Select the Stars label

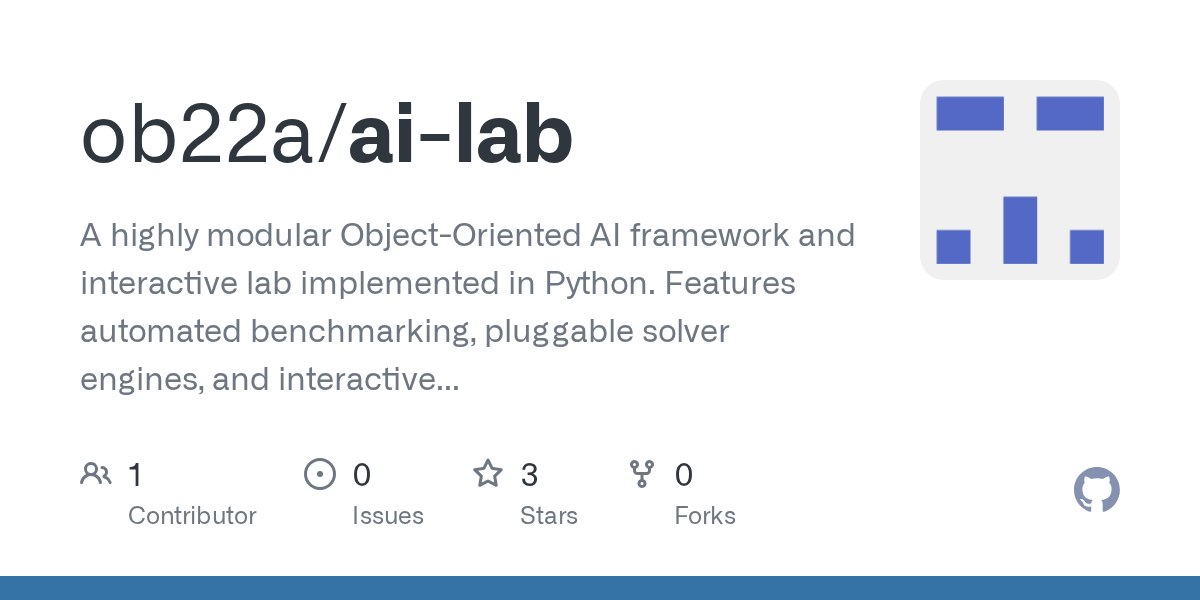click(549, 516)
